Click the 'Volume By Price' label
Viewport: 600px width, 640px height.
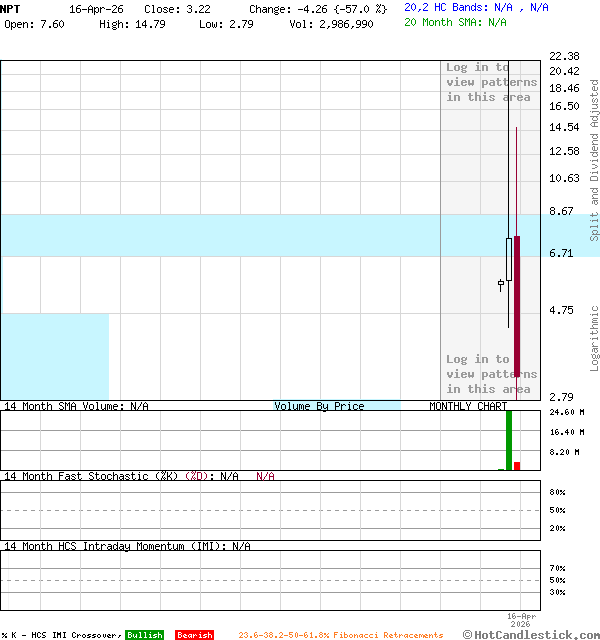coord(319,406)
